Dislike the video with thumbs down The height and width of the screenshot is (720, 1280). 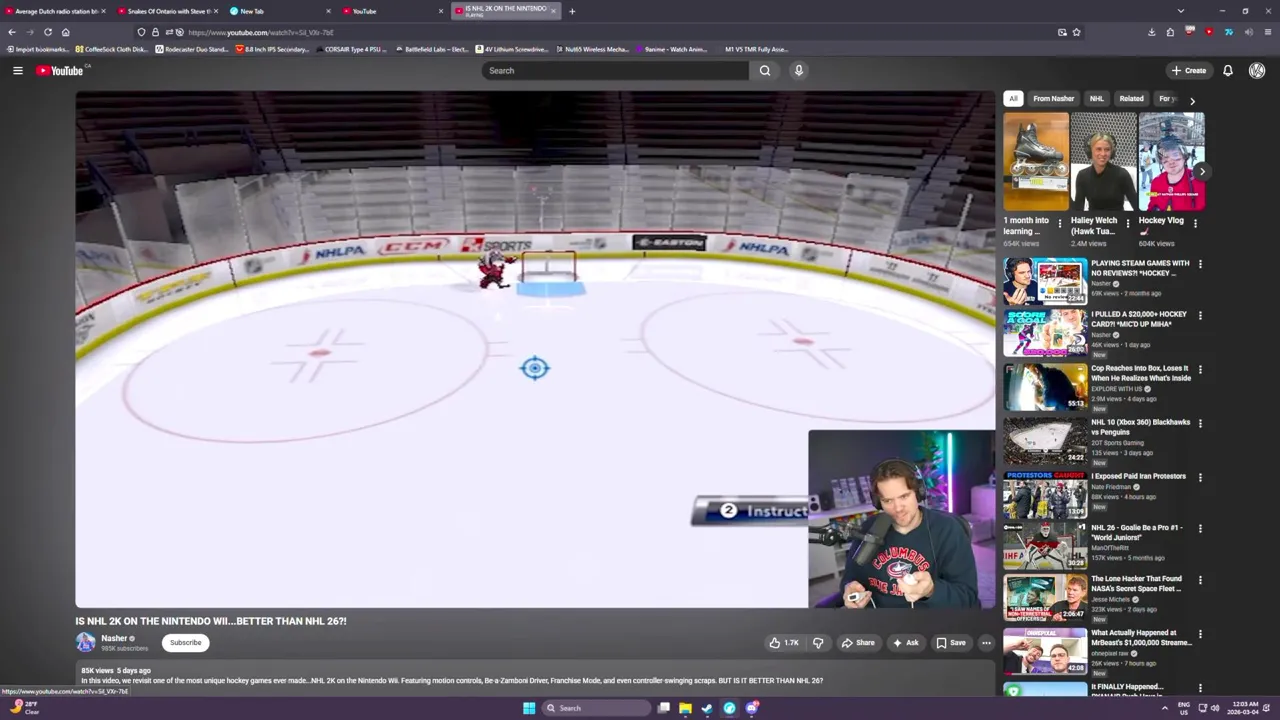point(818,643)
